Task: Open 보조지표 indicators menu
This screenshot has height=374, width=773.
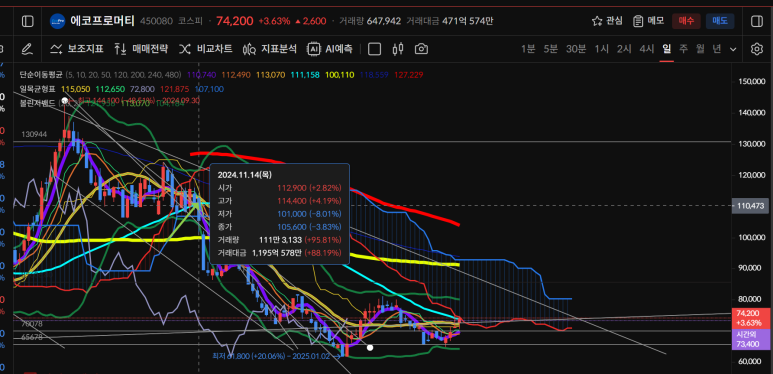Action: coord(77,49)
